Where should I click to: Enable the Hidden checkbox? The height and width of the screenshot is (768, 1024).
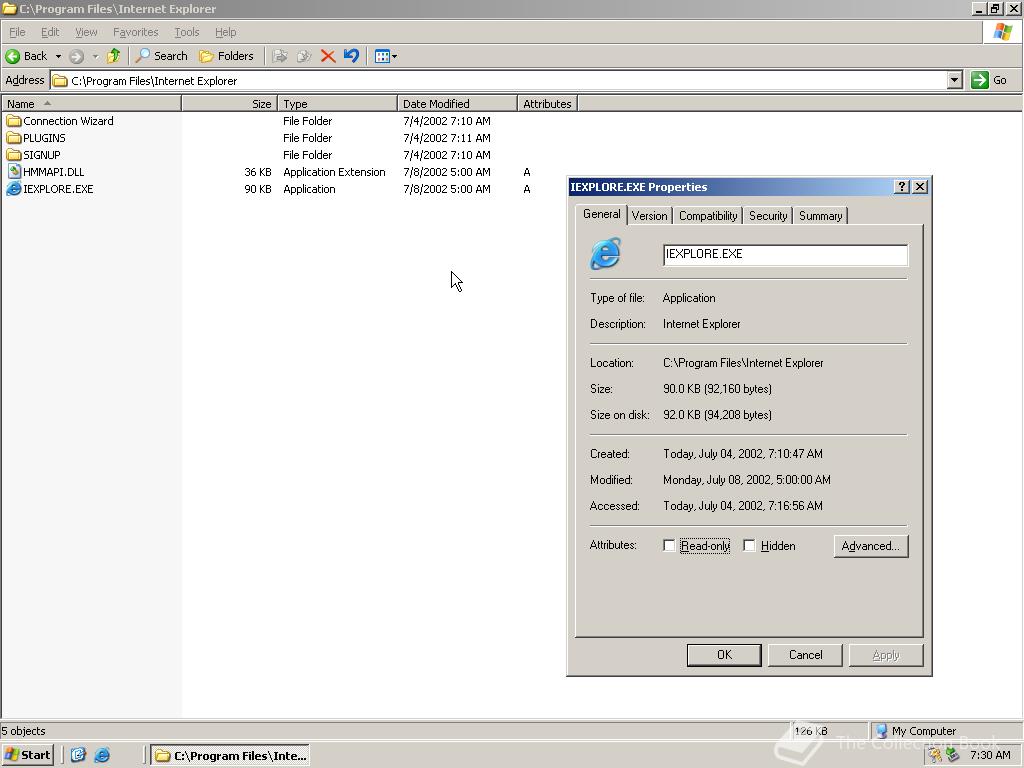[749, 545]
